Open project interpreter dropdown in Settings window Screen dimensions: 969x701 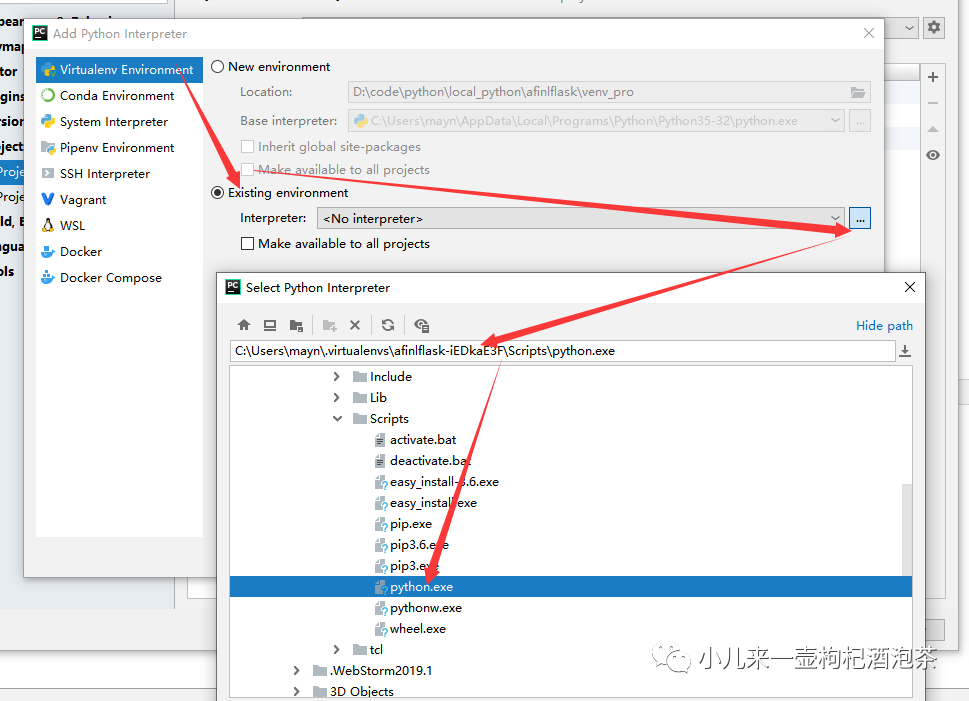tap(909, 28)
